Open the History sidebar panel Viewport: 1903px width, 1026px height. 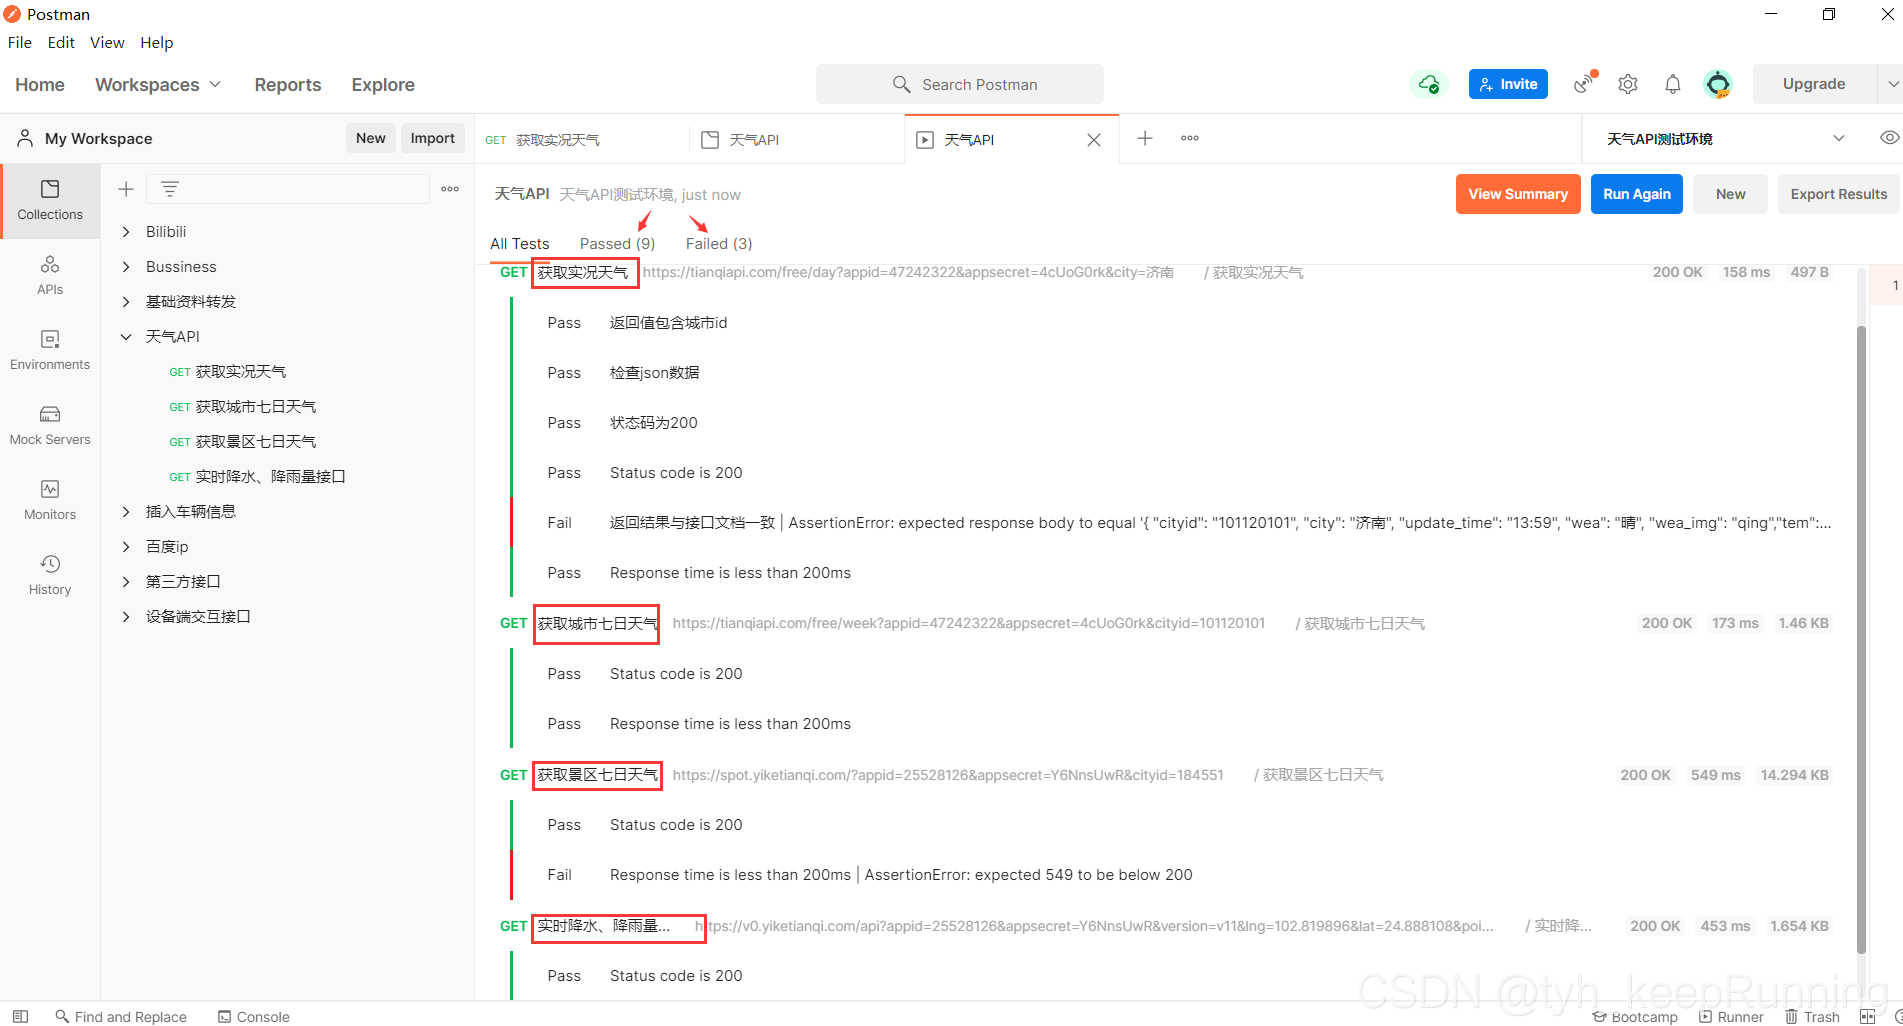[50, 576]
